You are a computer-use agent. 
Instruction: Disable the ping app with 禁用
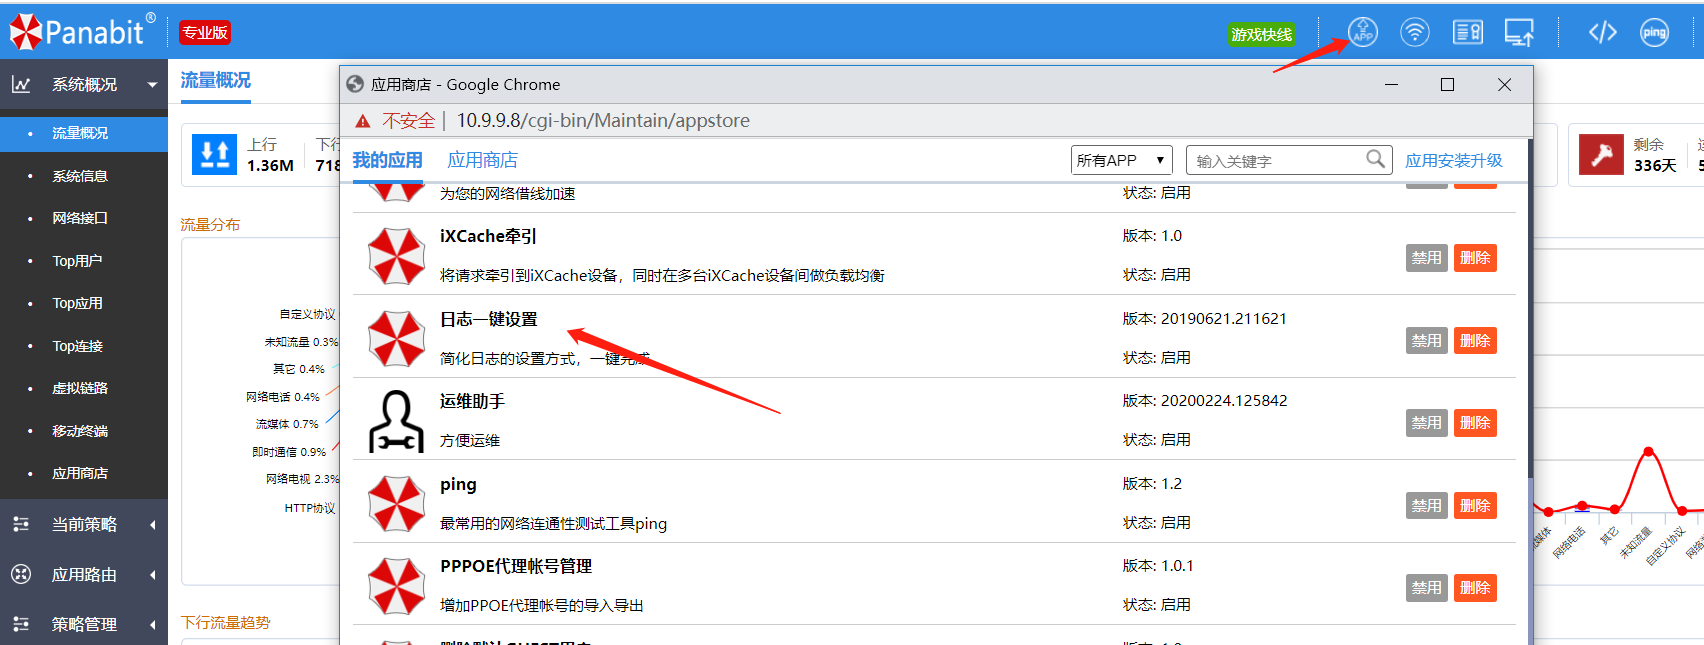pyautogui.click(x=1427, y=506)
